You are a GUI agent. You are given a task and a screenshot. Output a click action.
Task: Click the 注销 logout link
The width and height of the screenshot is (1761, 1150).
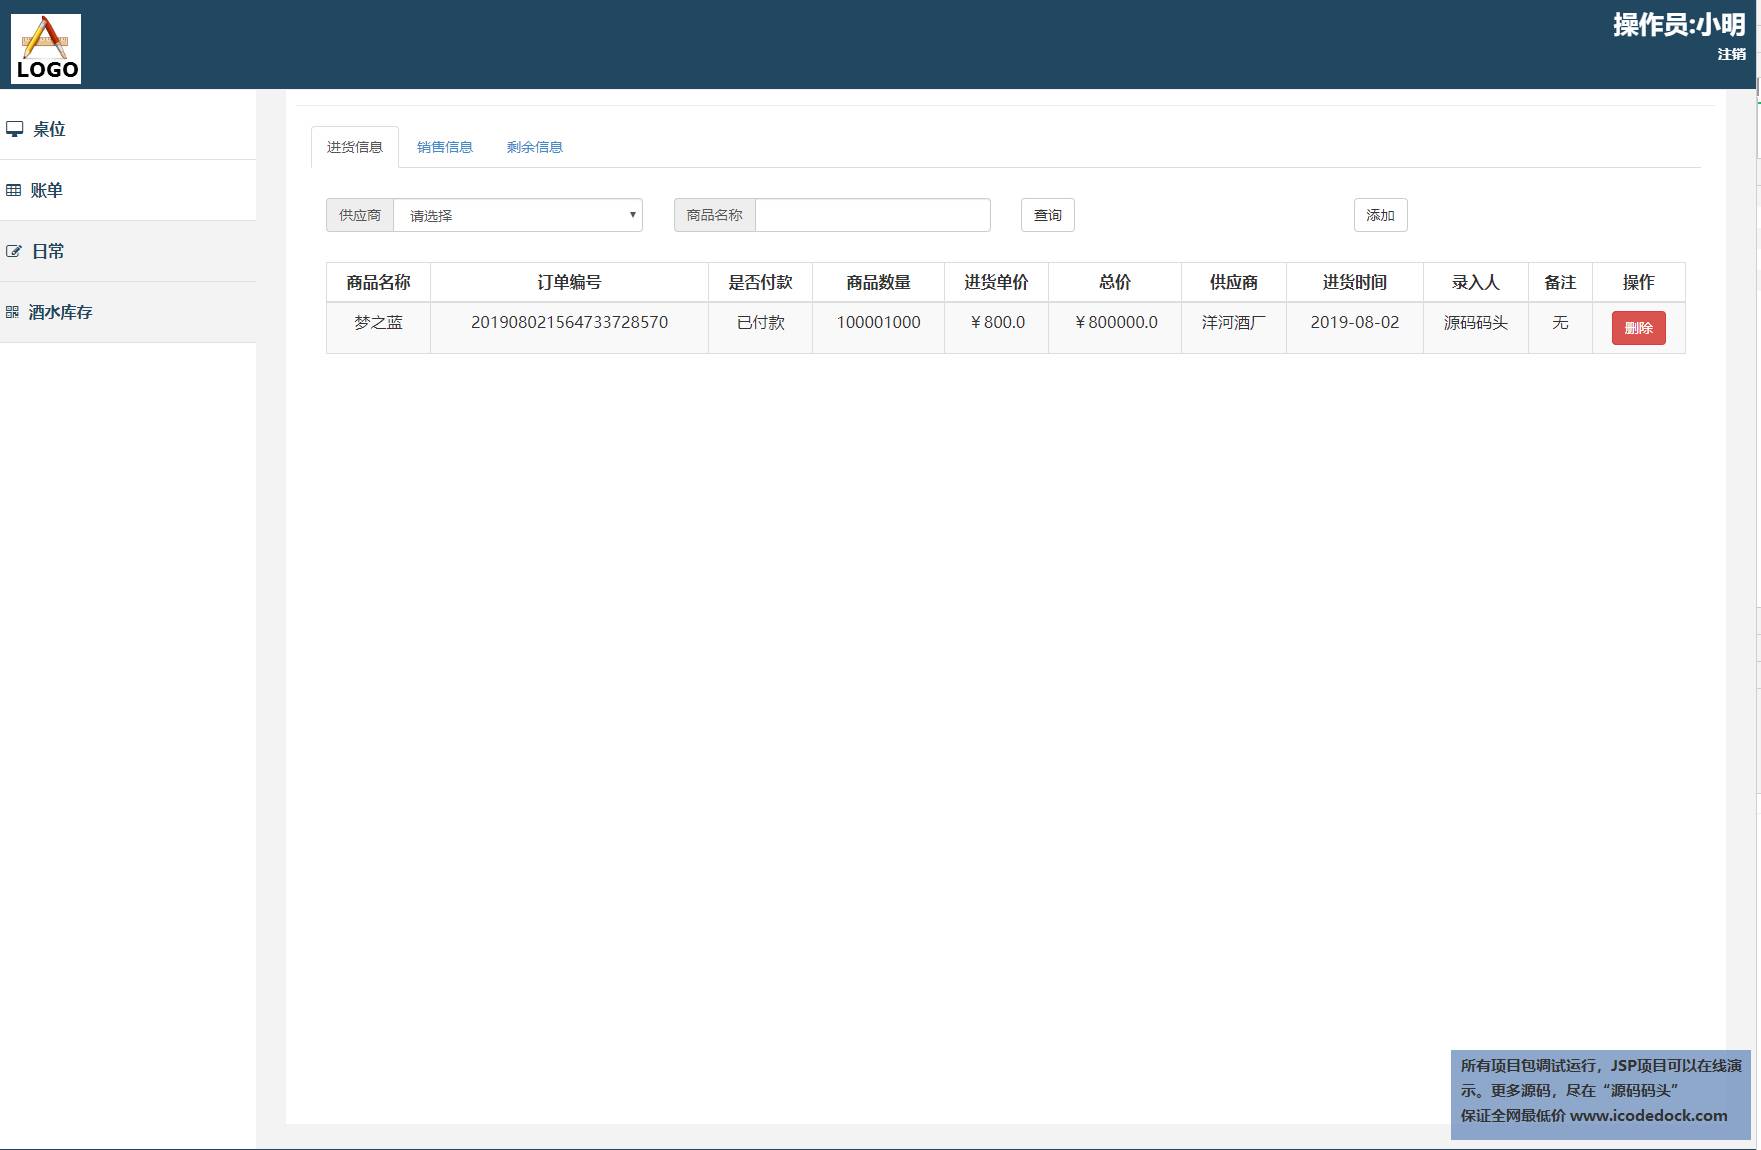tap(1732, 54)
